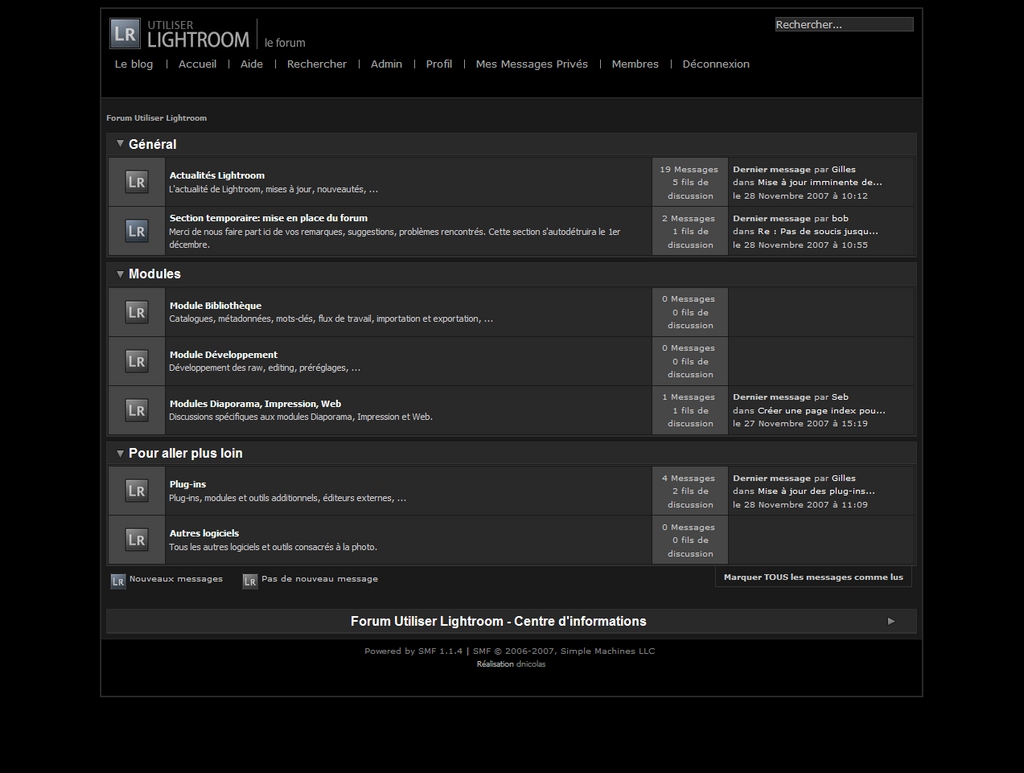
Task: Click LR icon beside Modules Diaporama, Impression, Web
Action: pyautogui.click(x=136, y=410)
